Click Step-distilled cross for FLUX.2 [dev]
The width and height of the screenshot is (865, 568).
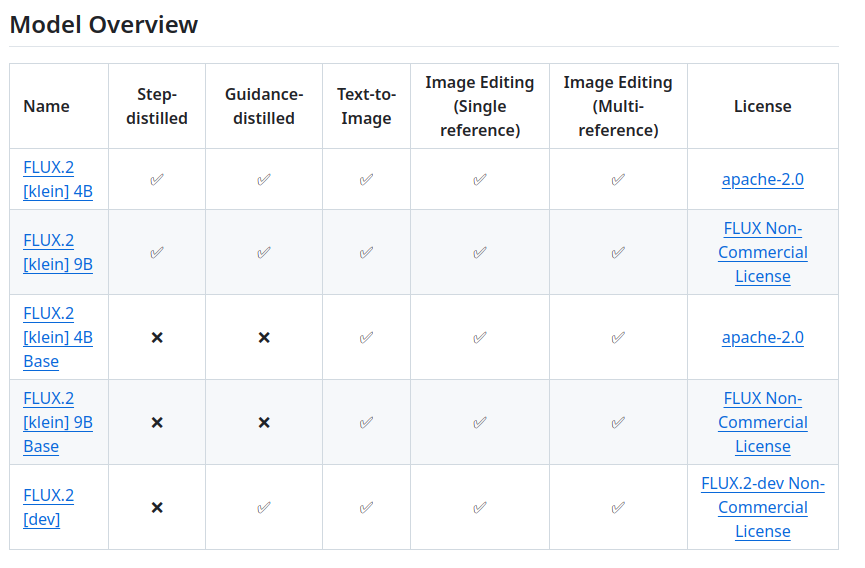coord(157,508)
